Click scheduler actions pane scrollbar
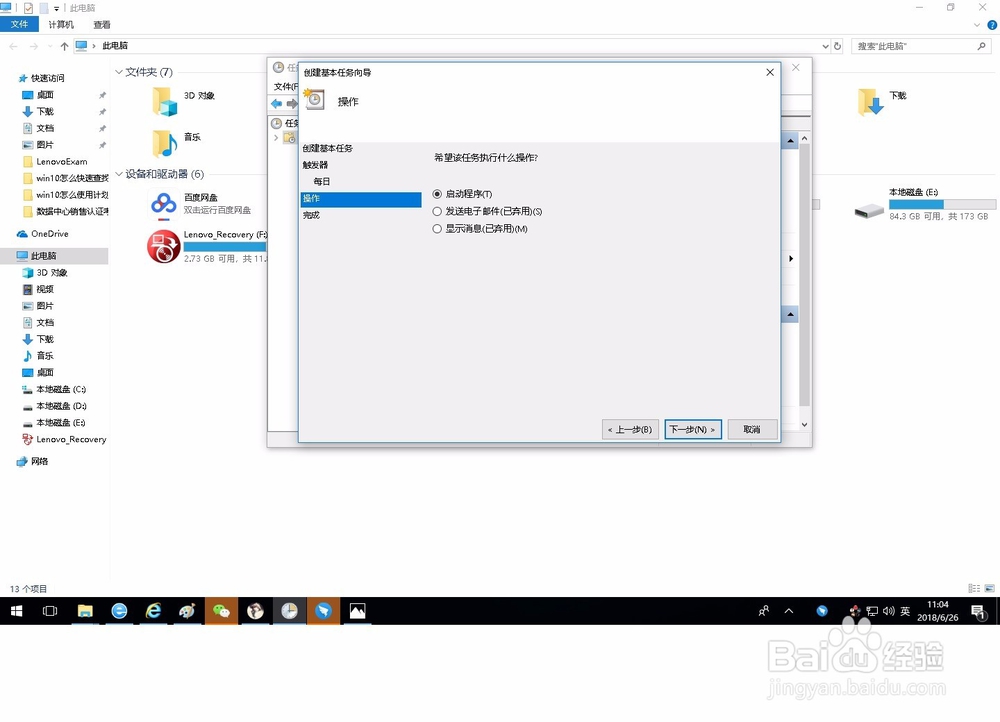 click(804, 274)
